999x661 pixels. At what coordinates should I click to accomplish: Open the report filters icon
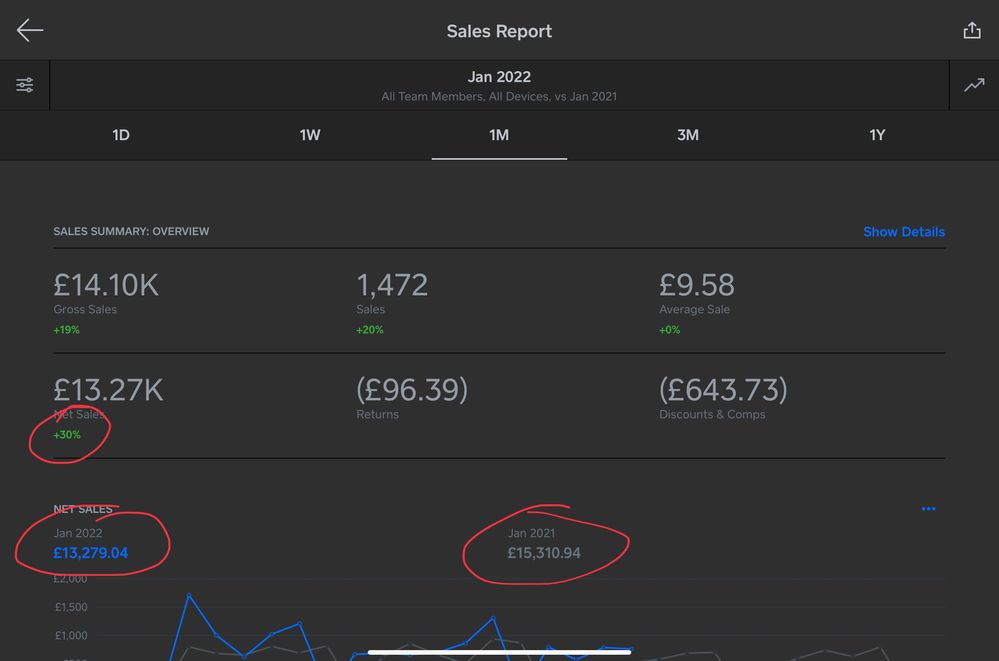pos(25,85)
